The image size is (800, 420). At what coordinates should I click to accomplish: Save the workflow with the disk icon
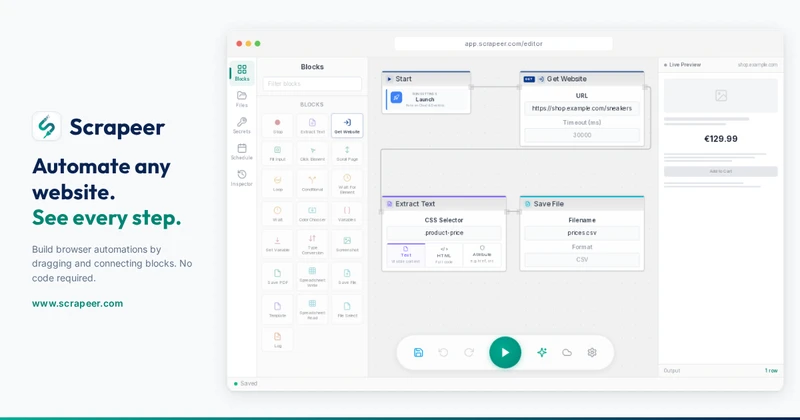pos(418,353)
